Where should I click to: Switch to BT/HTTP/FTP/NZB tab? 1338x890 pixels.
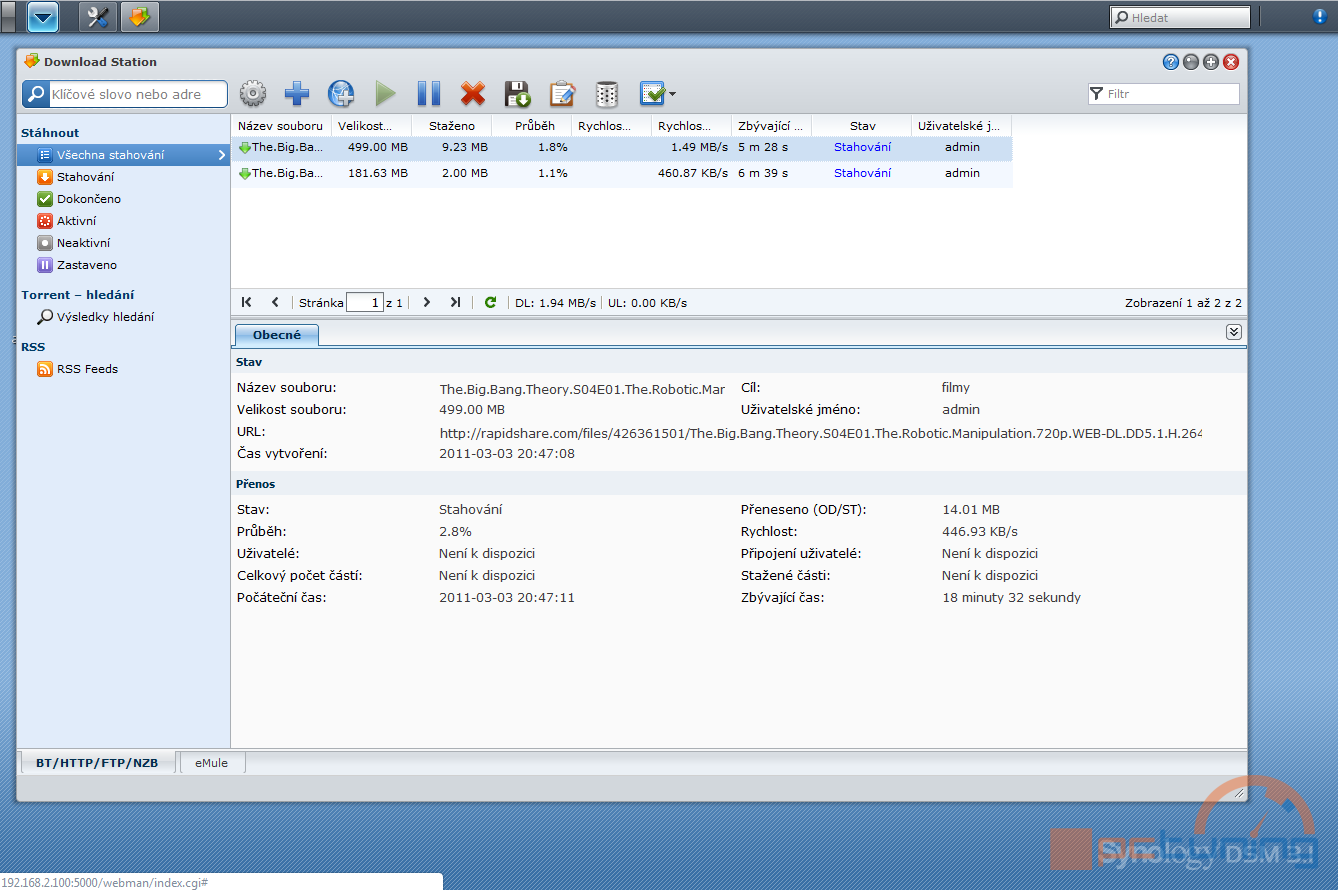[x=97, y=763]
